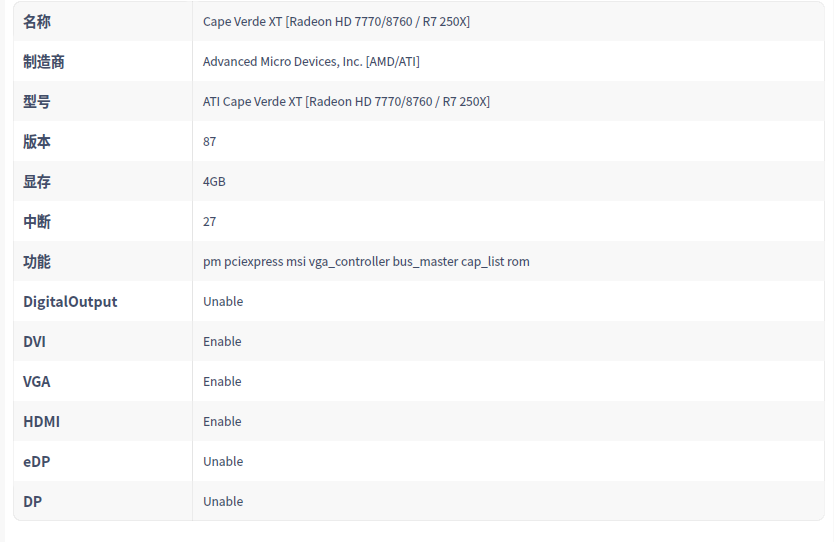Select the 制造商 label cell
The height and width of the screenshot is (542, 834).
click(x=44, y=62)
